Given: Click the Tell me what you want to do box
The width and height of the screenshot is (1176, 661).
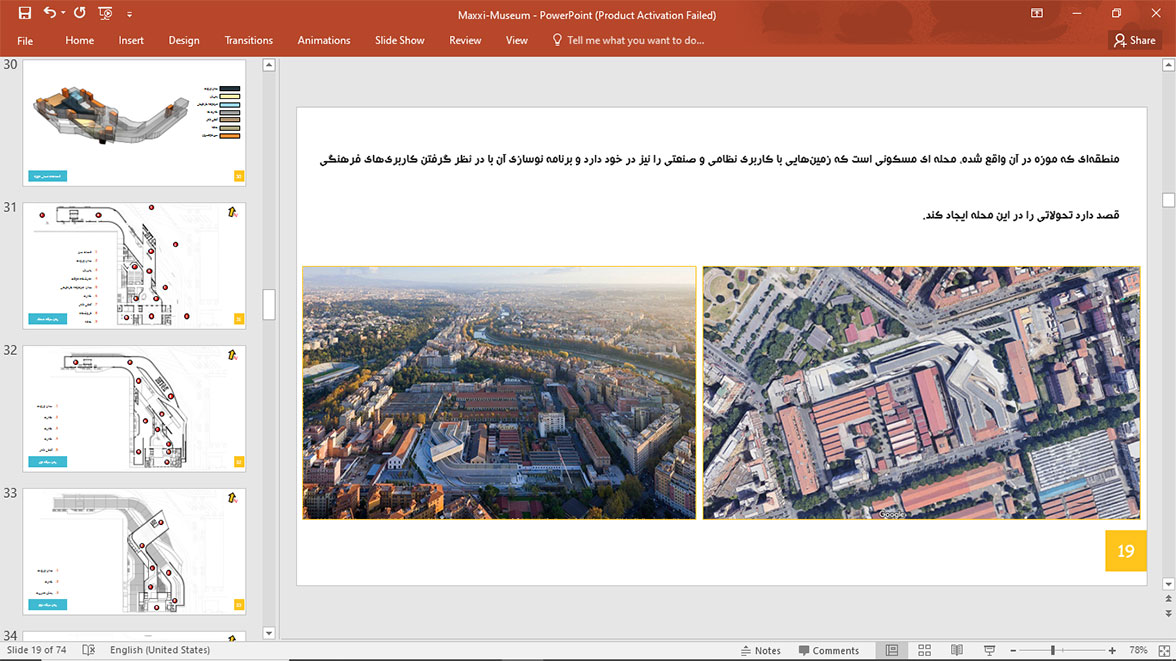Looking at the screenshot, I should 635,41.
